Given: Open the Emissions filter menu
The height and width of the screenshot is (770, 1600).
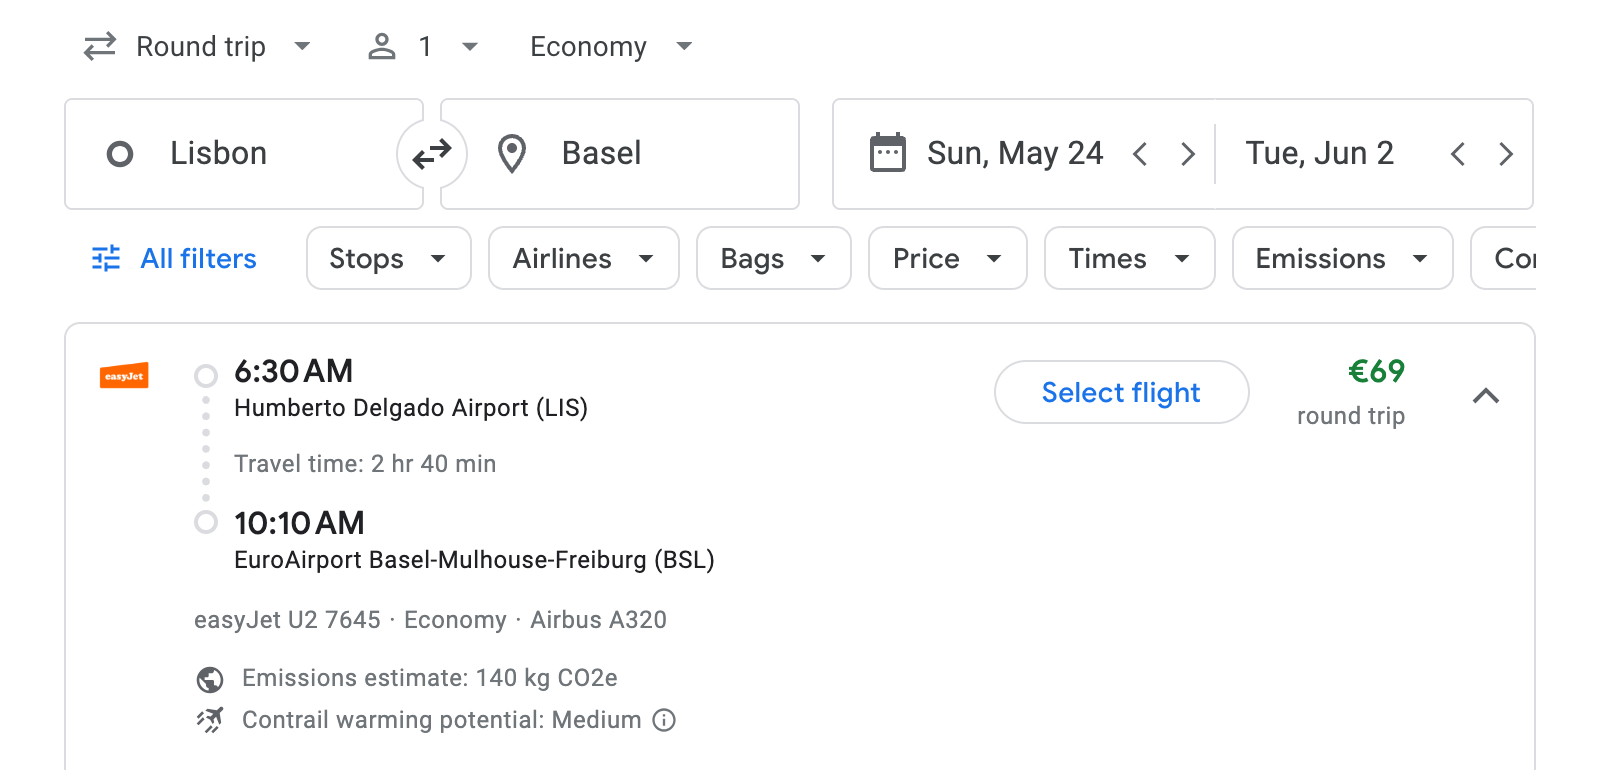Looking at the screenshot, I should 1341,258.
